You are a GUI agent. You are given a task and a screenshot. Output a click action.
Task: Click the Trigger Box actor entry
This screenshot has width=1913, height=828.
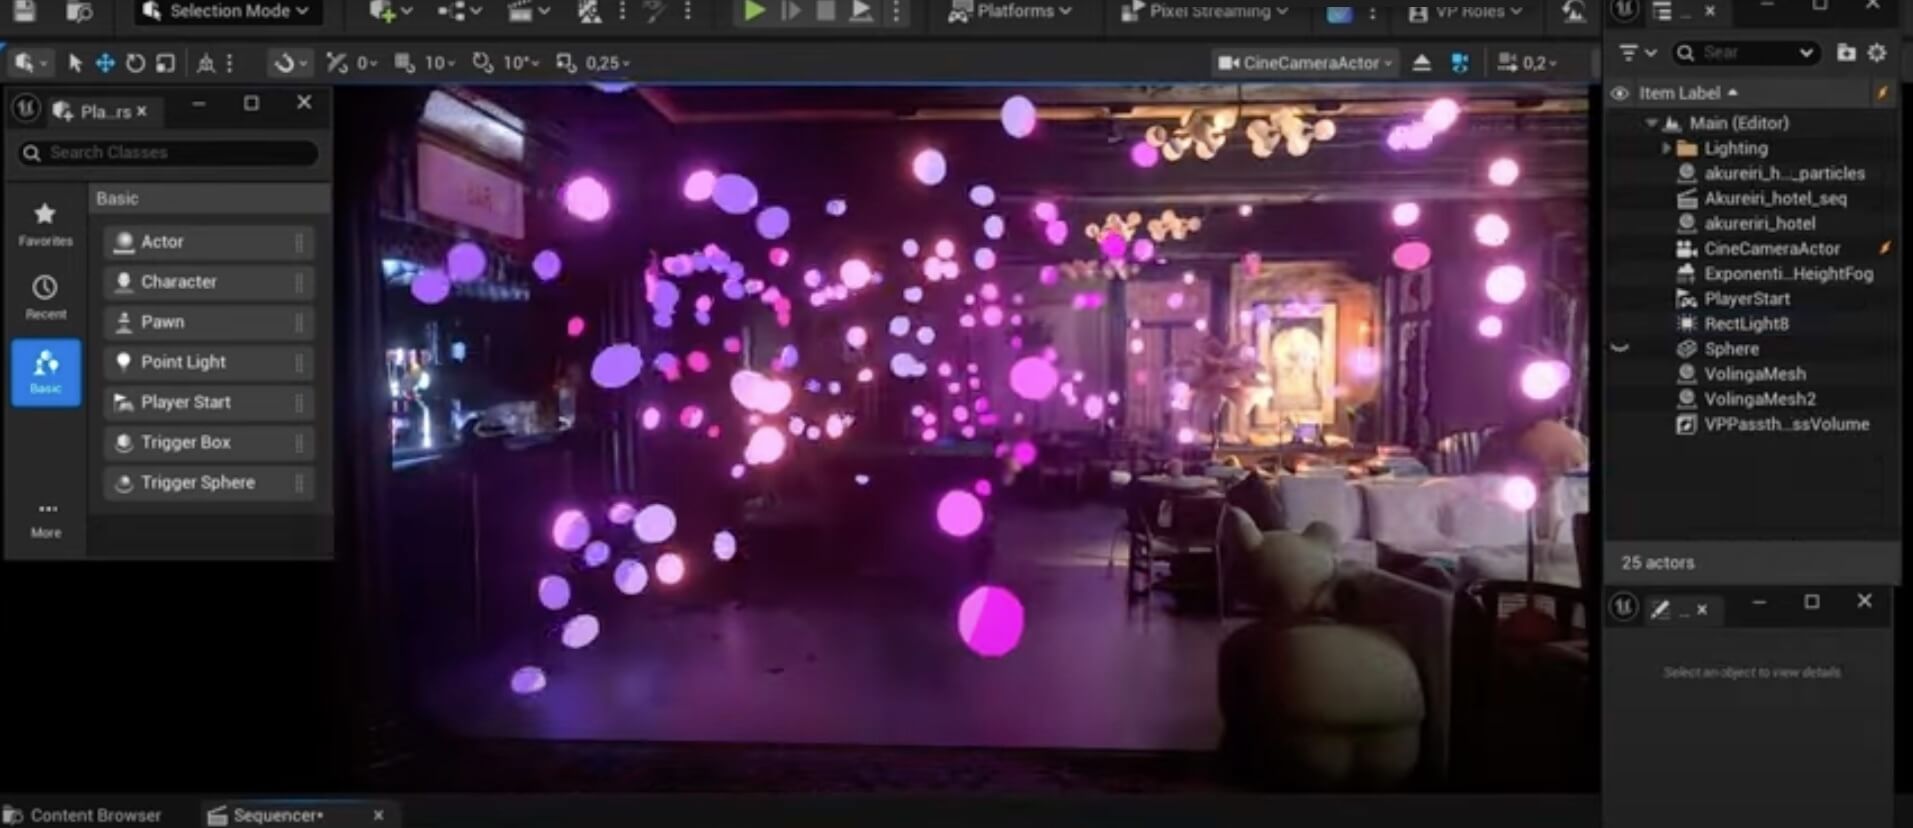click(185, 442)
